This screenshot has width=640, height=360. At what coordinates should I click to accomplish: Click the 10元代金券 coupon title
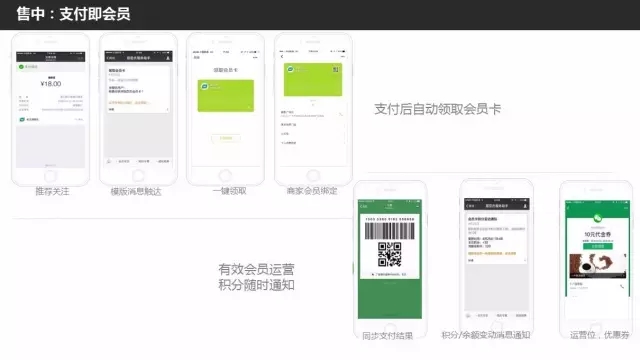click(x=598, y=234)
